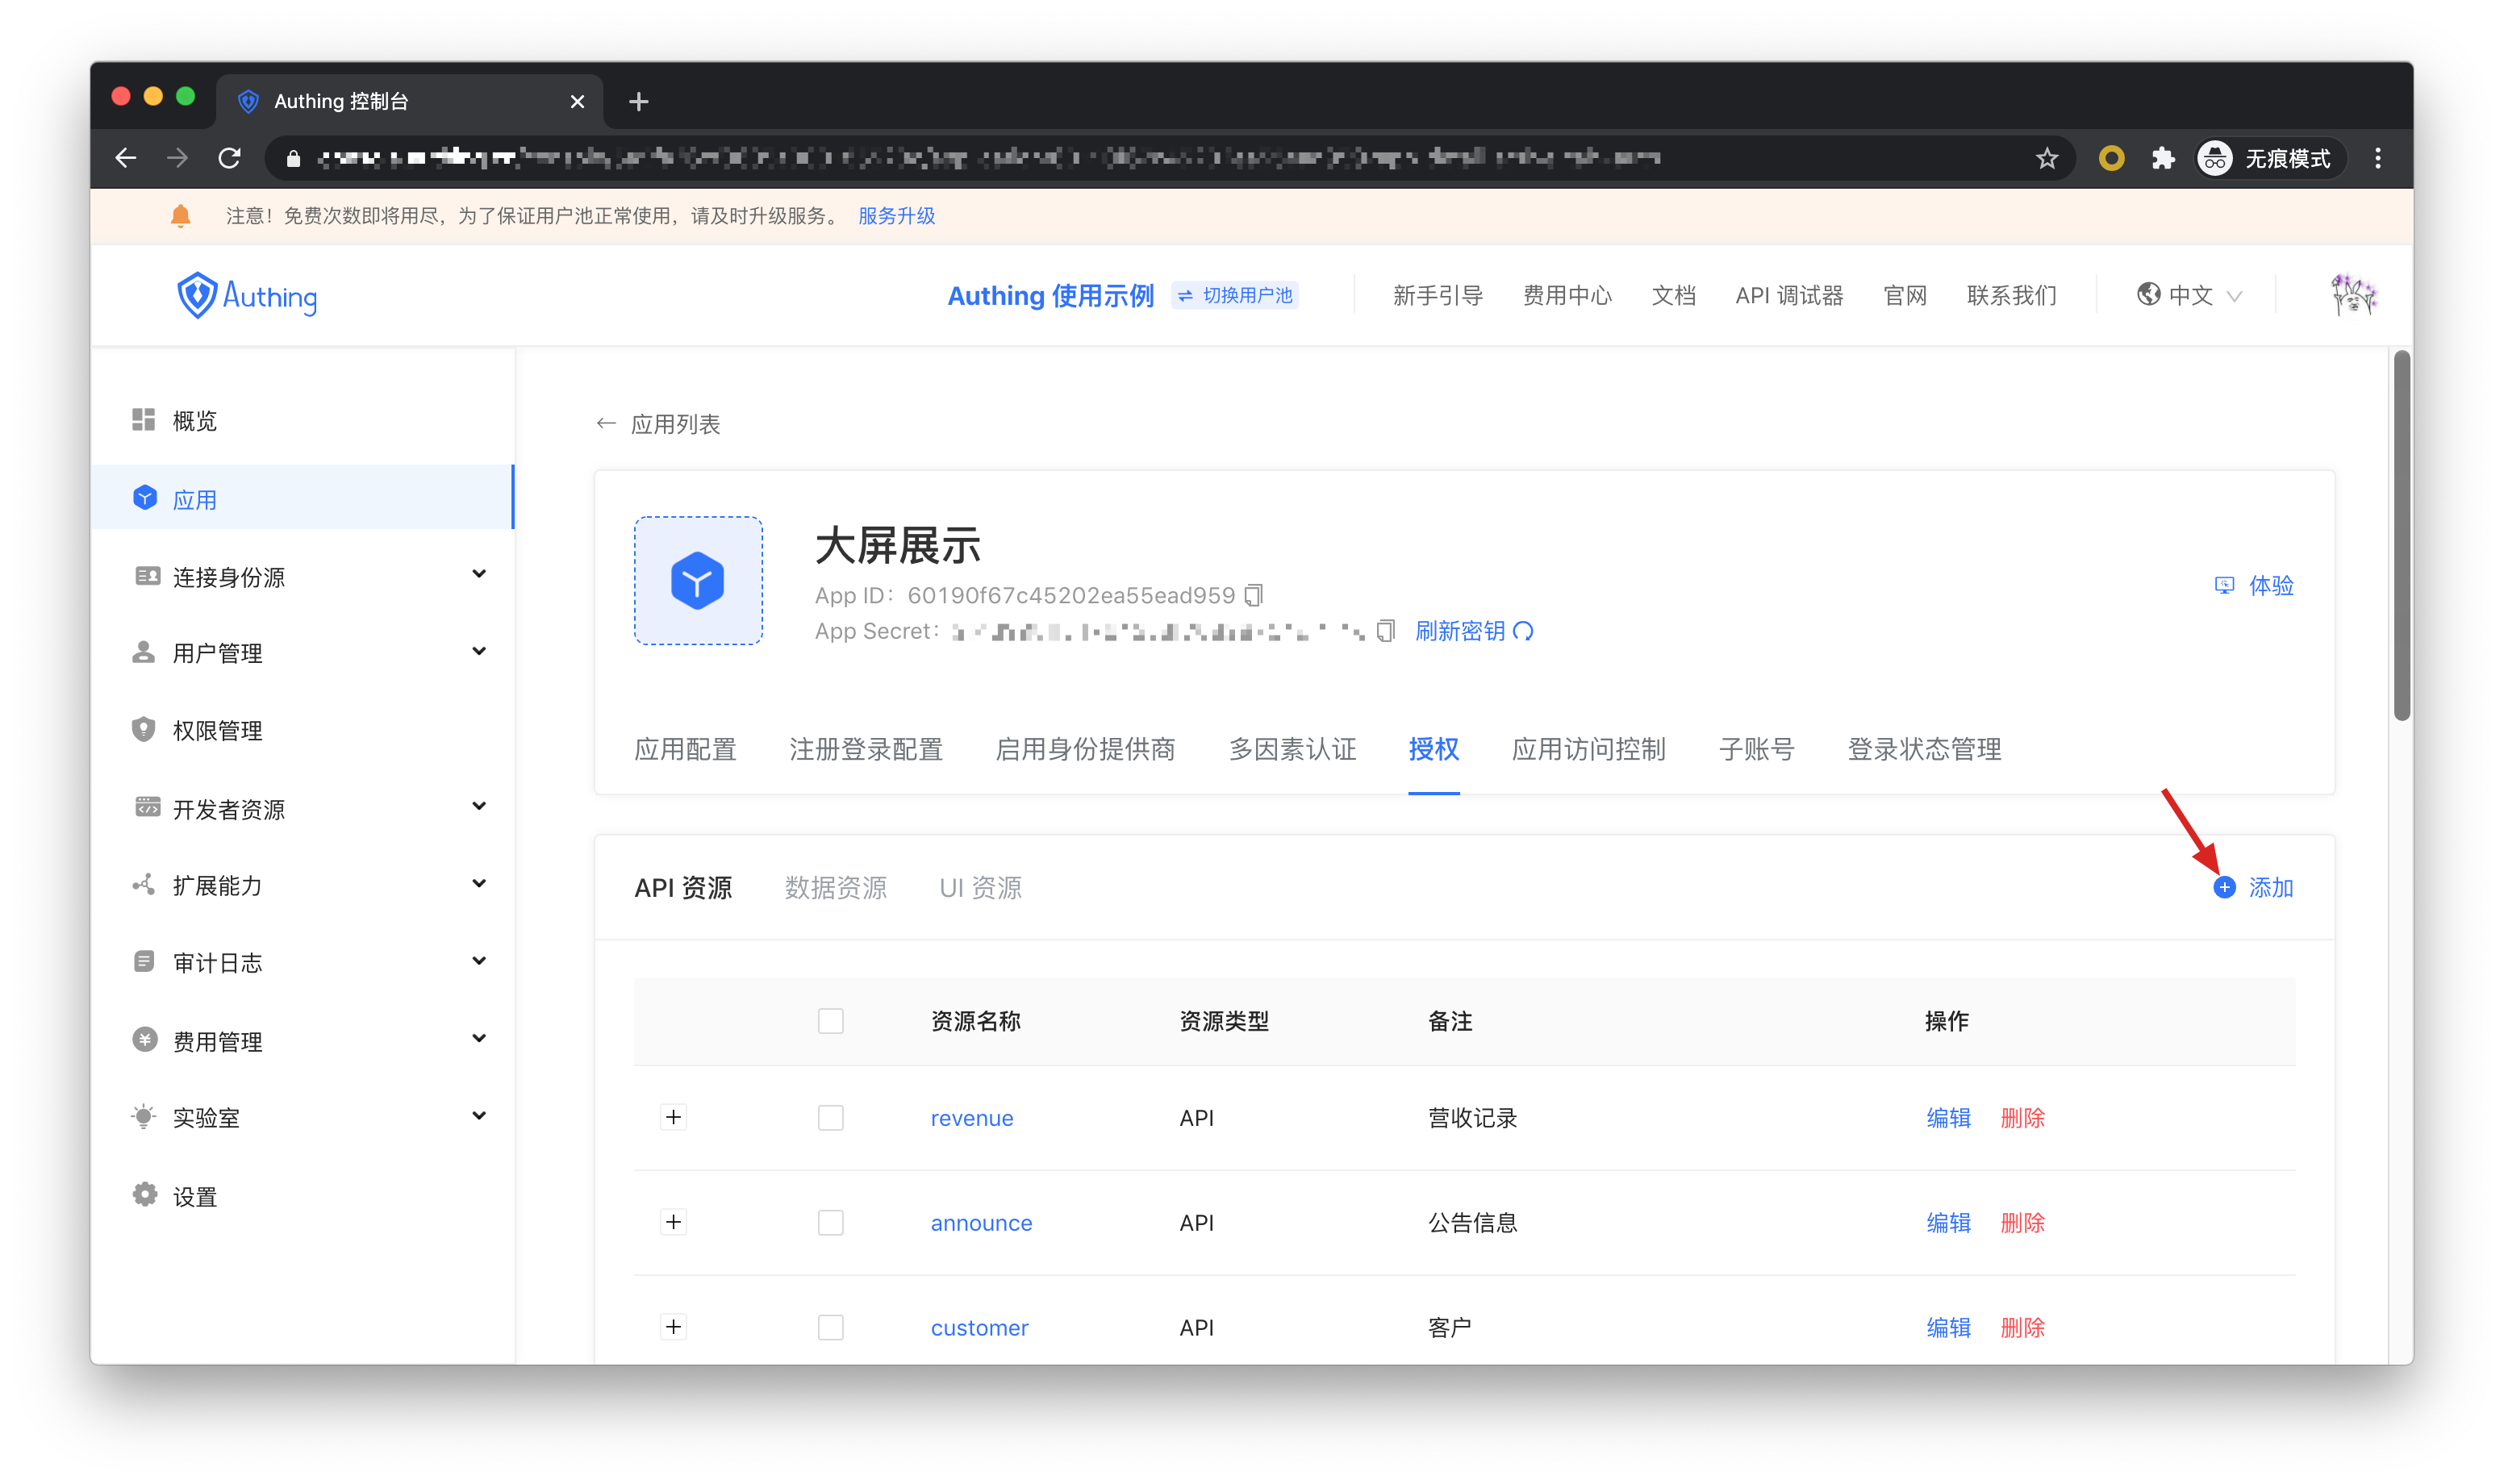Image resolution: width=2504 pixels, height=1484 pixels.
Task: Bookmark page with the star icon
Action: (x=2047, y=158)
